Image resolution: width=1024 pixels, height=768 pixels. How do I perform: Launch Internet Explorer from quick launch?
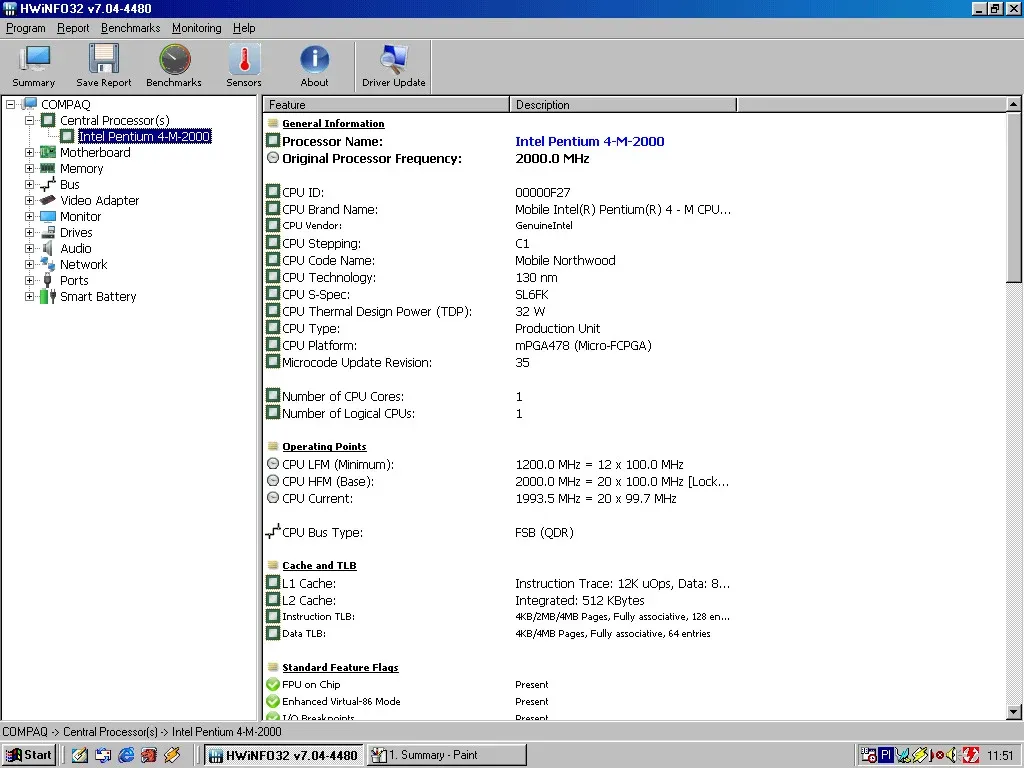pyautogui.click(x=125, y=755)
